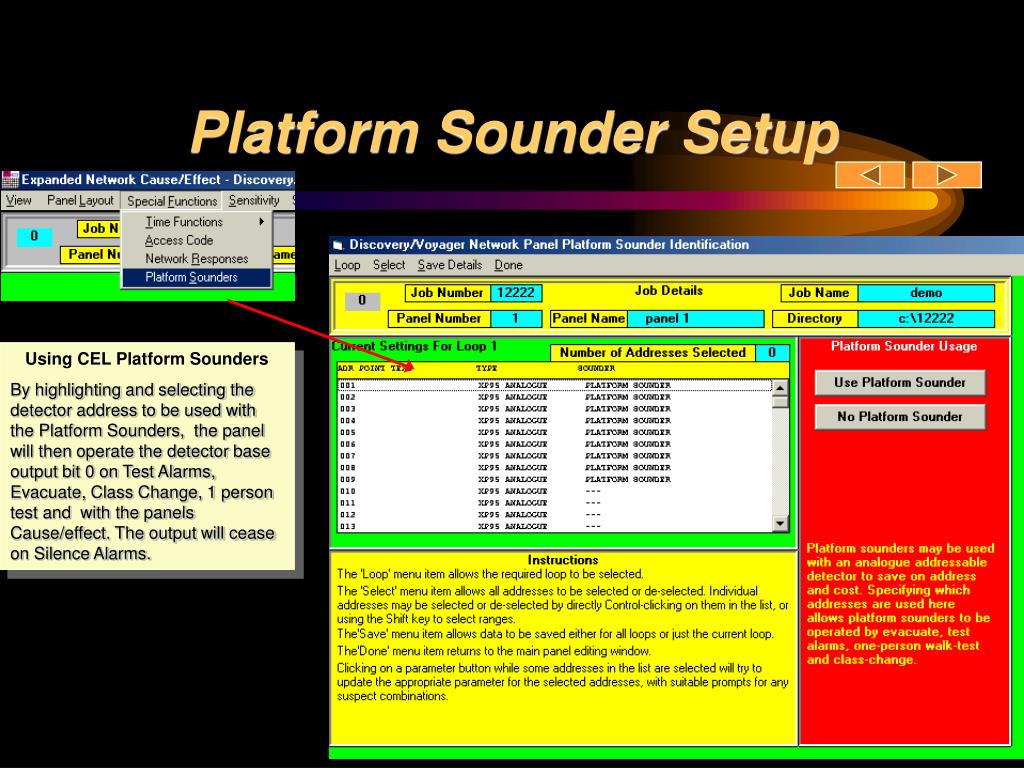Click the Done menu item
The width and height of the screenshot is (1024, 768).
coord(509,265)
